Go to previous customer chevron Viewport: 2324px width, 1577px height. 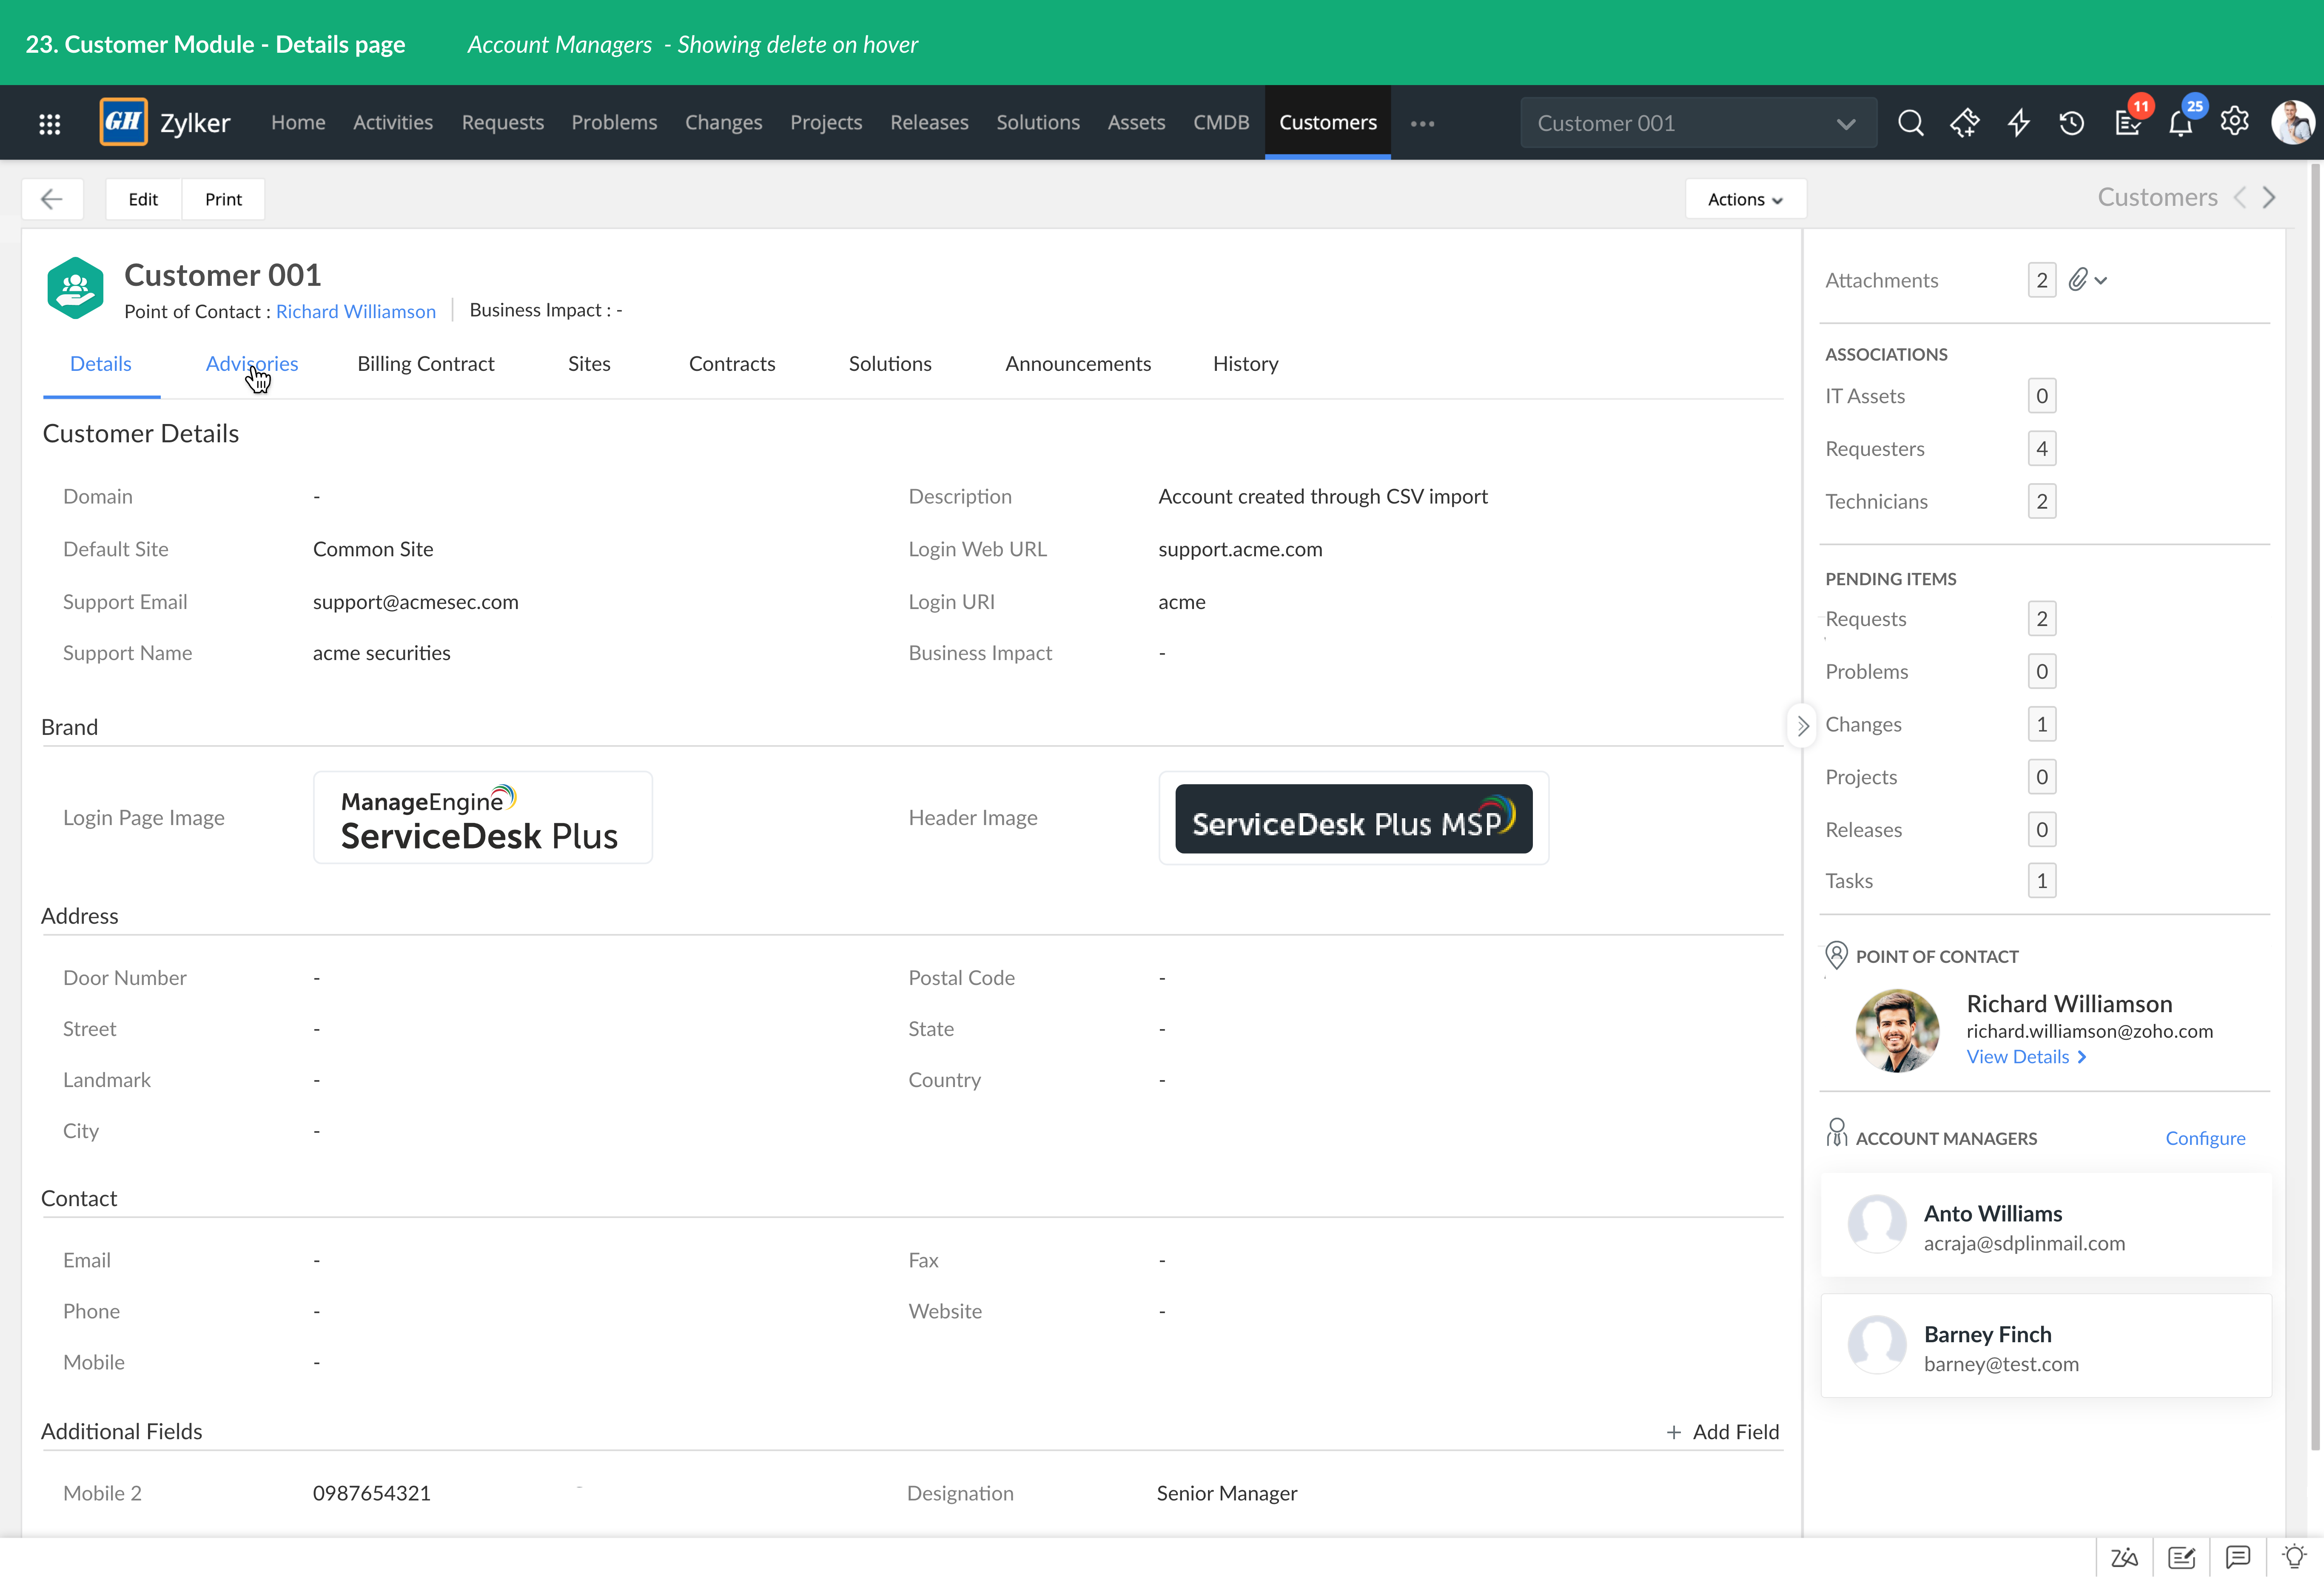[x=2240, y=198]
